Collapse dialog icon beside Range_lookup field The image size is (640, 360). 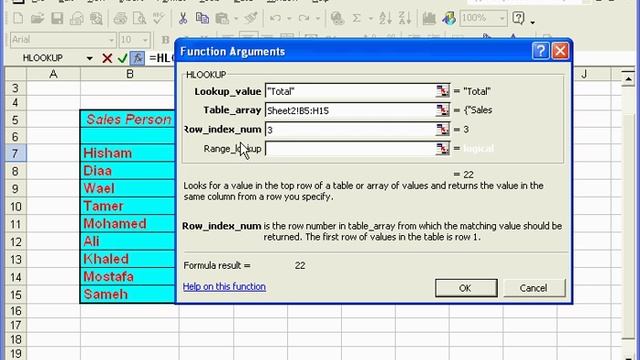click(x=442, y=149)
